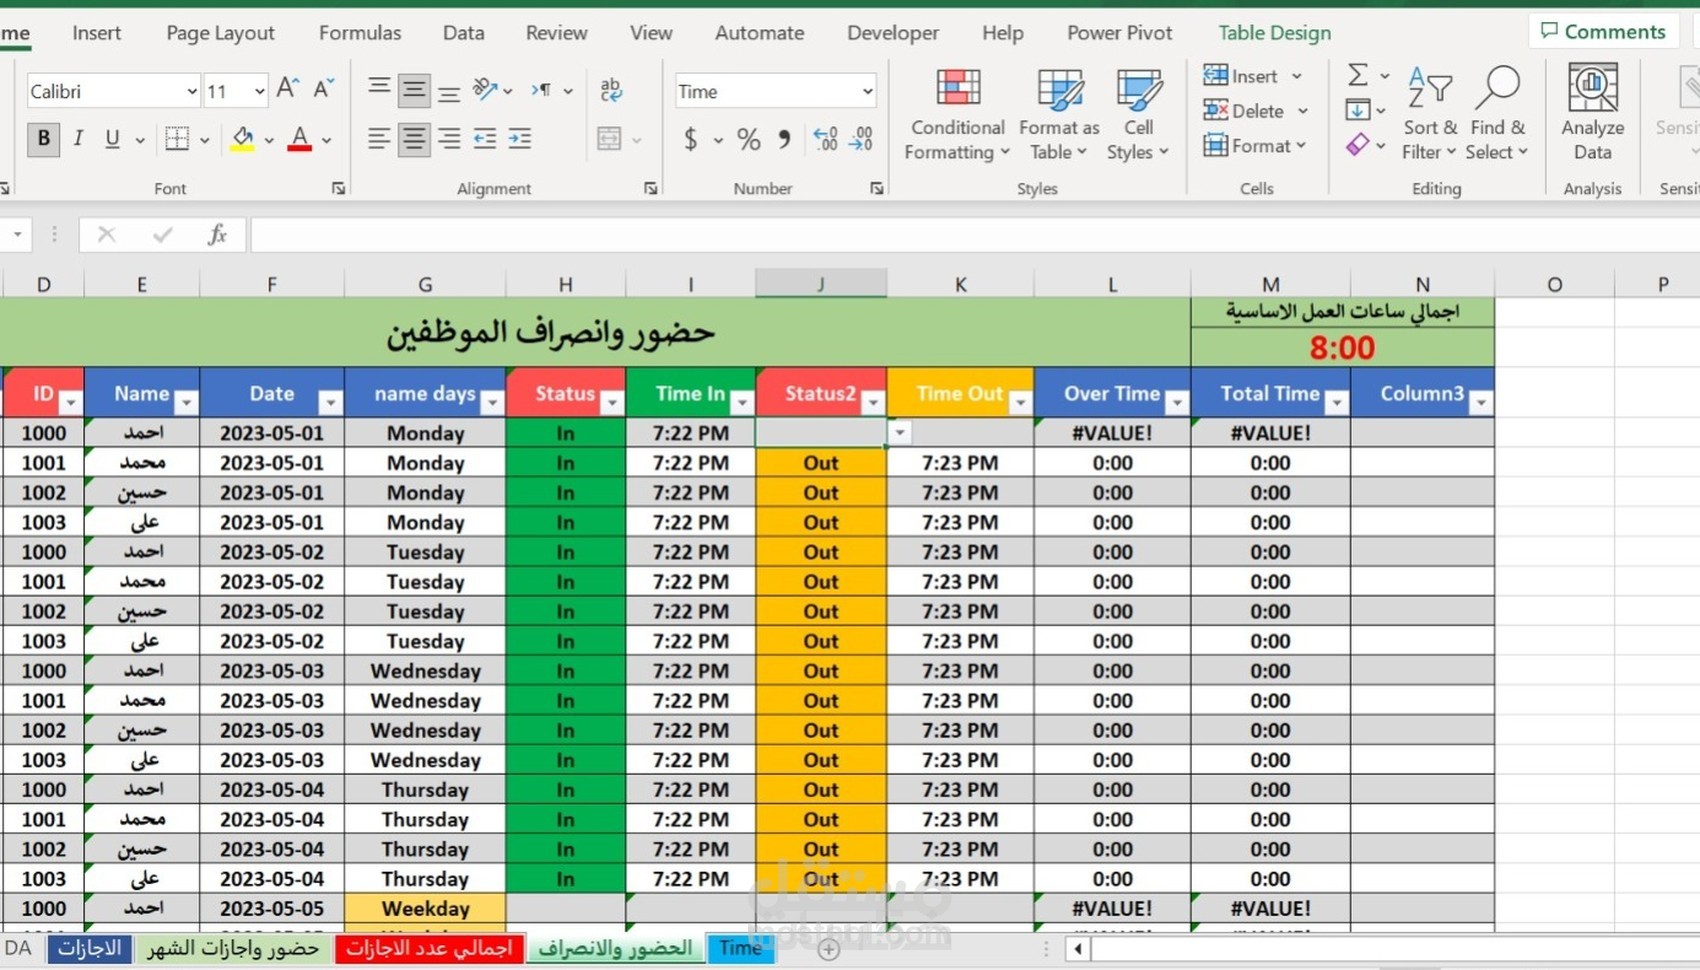
Task: Open Font settings dialog launcher
Action: (x=338, y=188)
